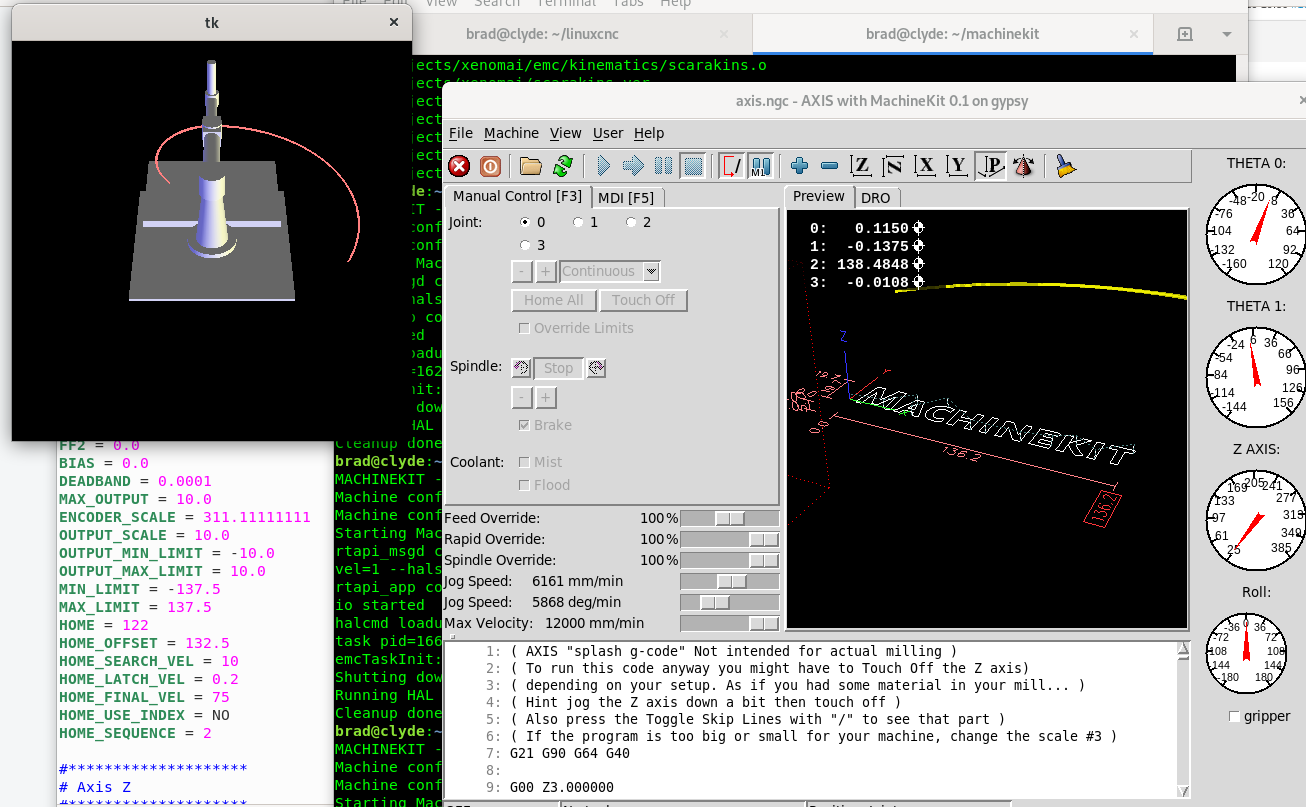The width and height of the screenshot is (1306, 807).
Task: Clear live plot with the broom icon
Action: 1066,166
